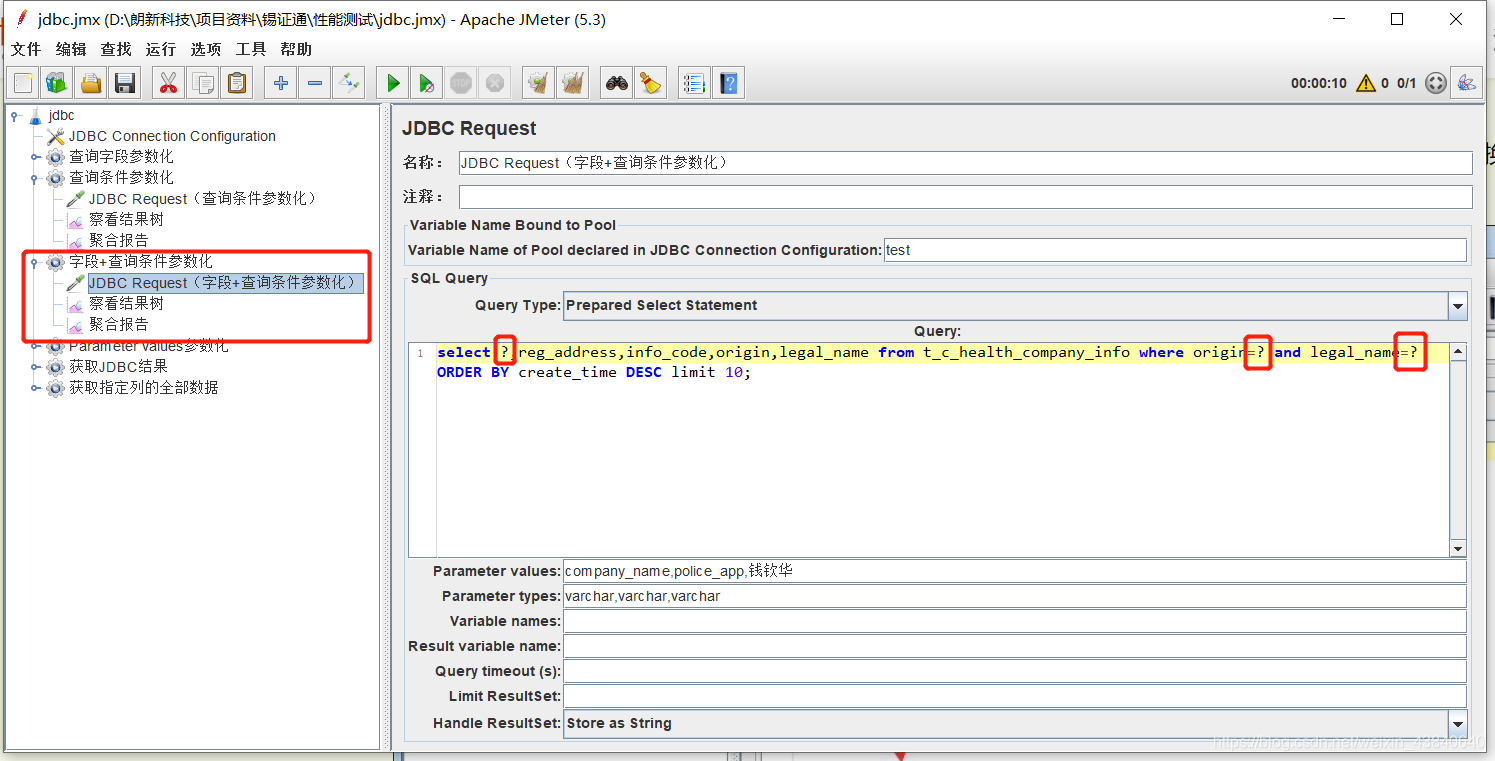
Task: Select 察看结果树 under 查询条件参数化
Action: point(126,219)
